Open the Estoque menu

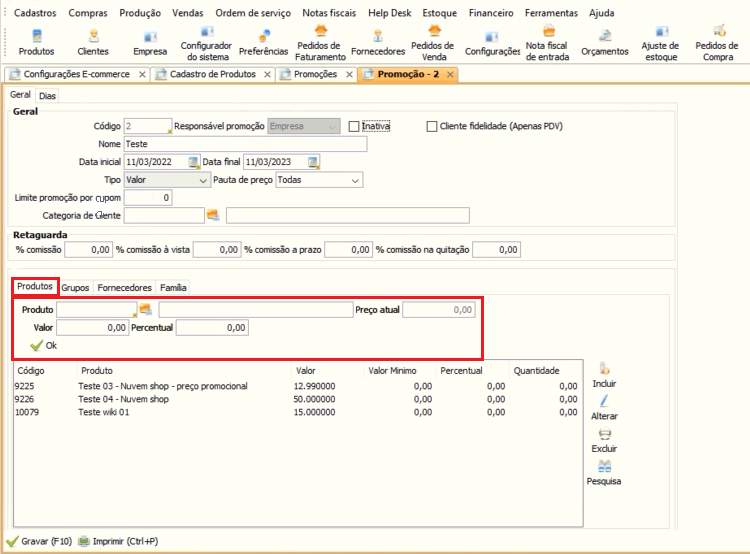click(x=440, y=13)
